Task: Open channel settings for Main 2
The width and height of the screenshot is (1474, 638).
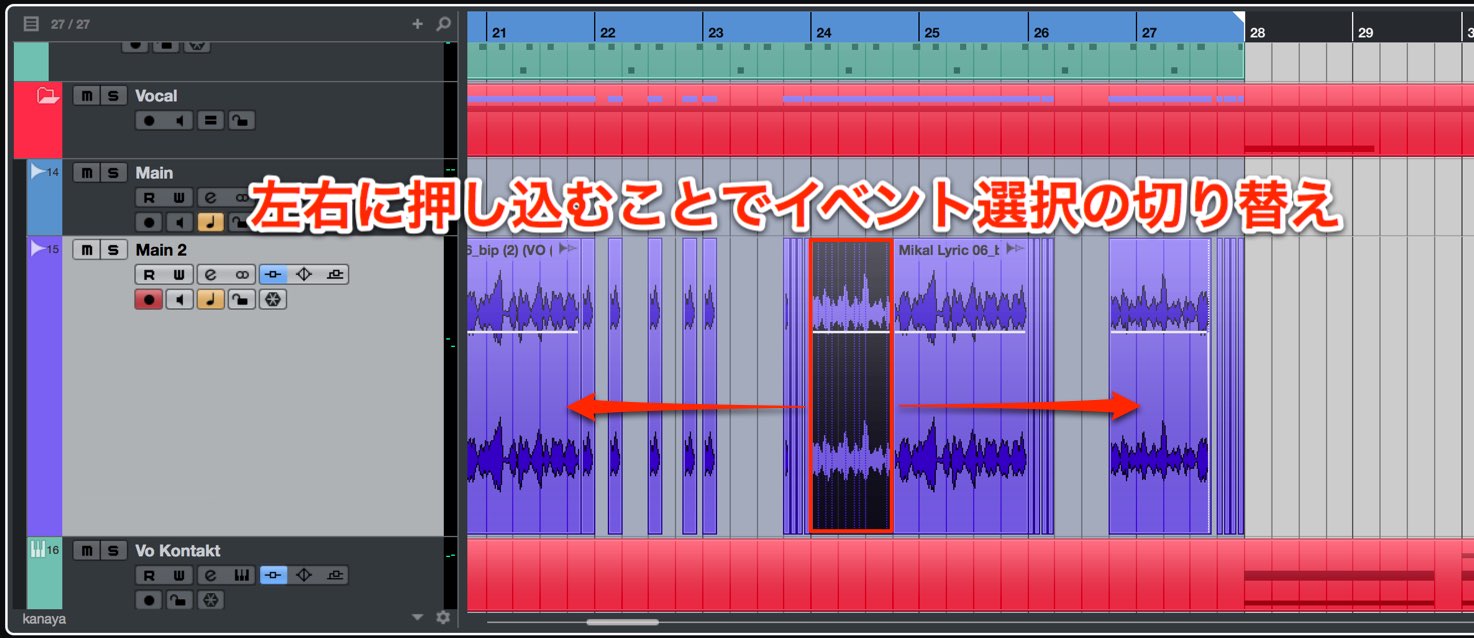Action: pos(210,274)
